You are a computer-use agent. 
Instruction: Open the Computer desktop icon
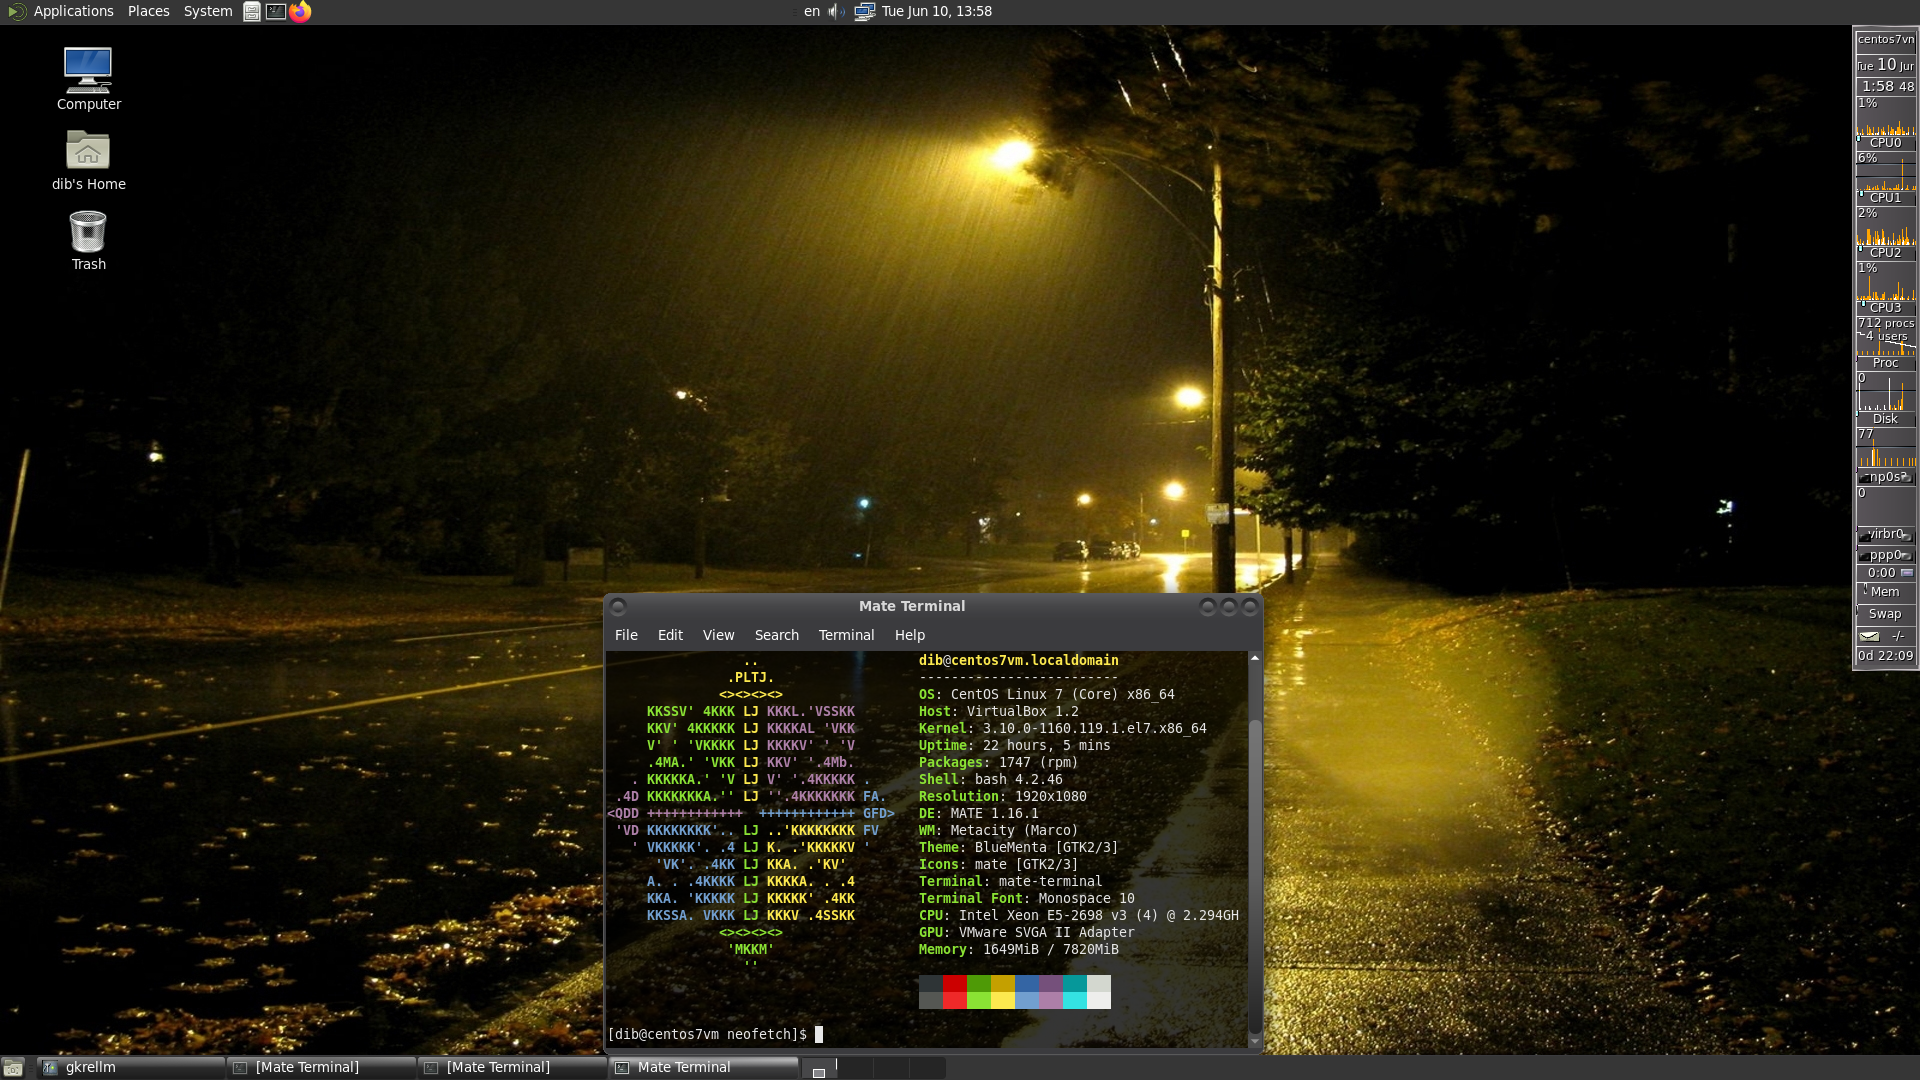tap(88, 79)
